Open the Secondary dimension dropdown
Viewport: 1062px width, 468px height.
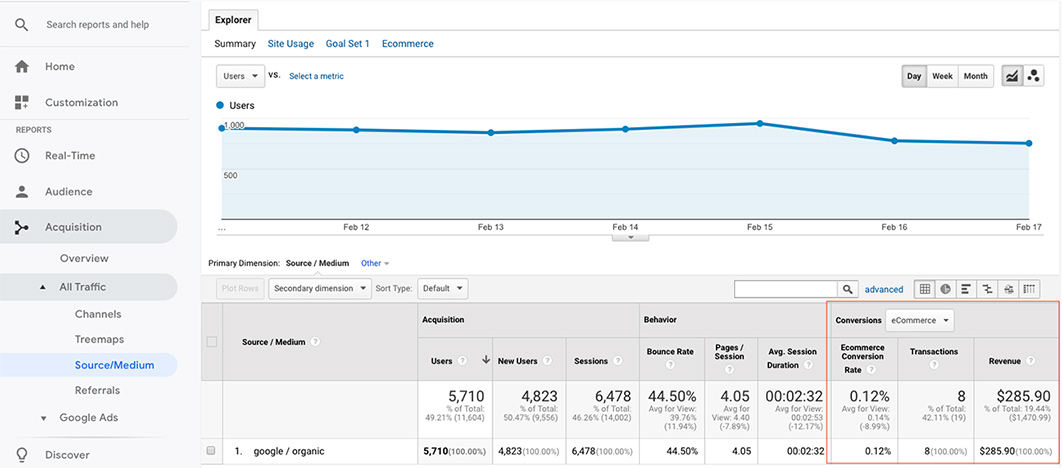click(x=318, y=288)
